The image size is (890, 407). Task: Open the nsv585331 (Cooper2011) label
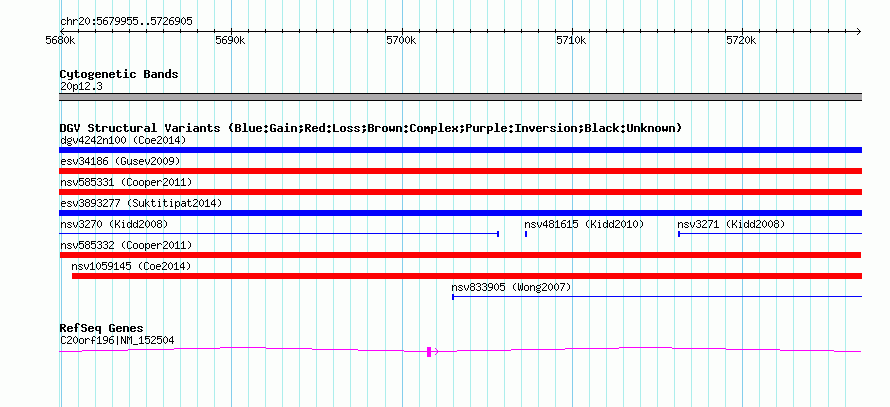point(125,182)
